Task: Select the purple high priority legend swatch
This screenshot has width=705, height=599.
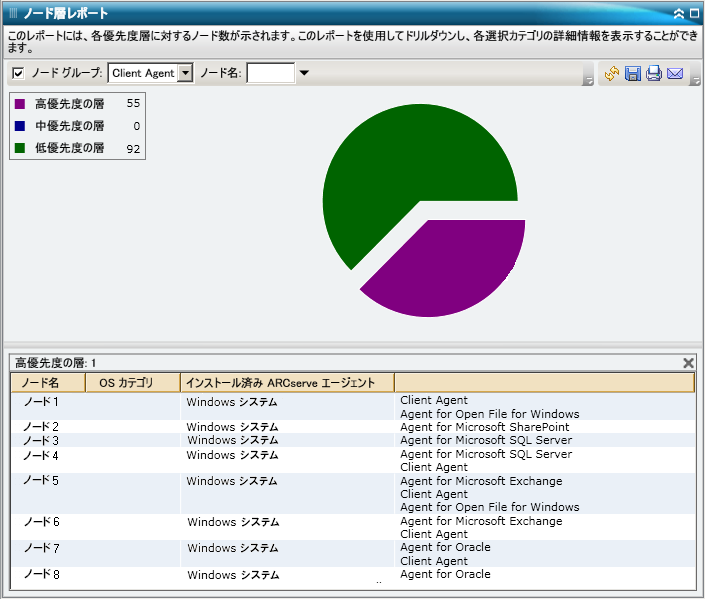Action: point(20,104)
